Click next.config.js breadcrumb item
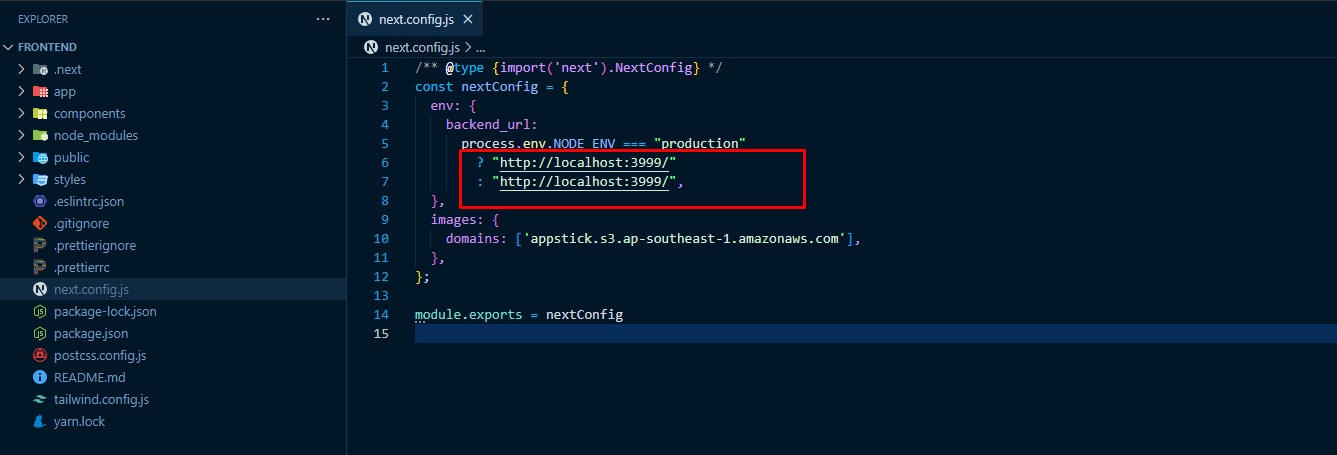The image size is (1337, 455). coord(422,47)
